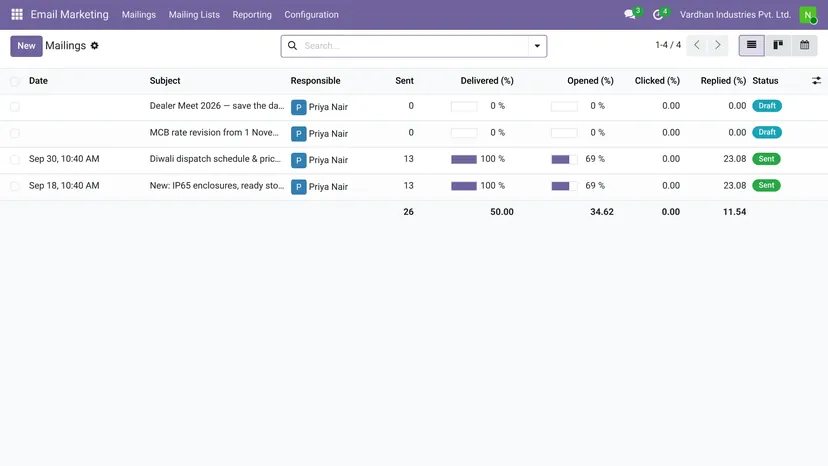The height and width of the screenshot is (466, 828).
Task: Click the 1-4 / 4 pager counter
Action: 668,45
